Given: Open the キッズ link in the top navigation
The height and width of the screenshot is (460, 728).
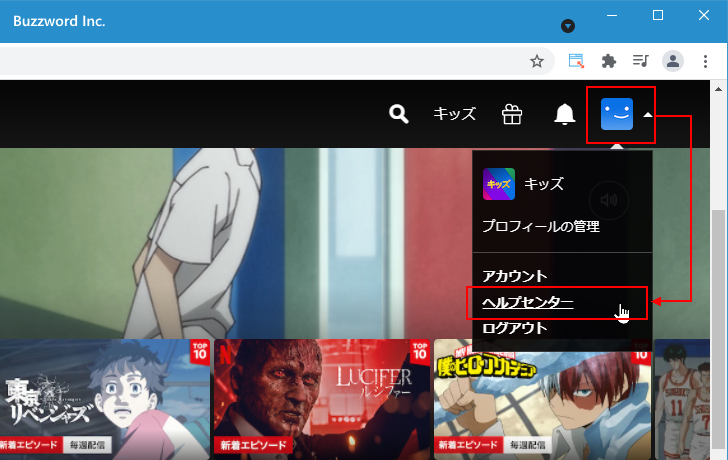Looking at the screenshot, I should (455, 114).
